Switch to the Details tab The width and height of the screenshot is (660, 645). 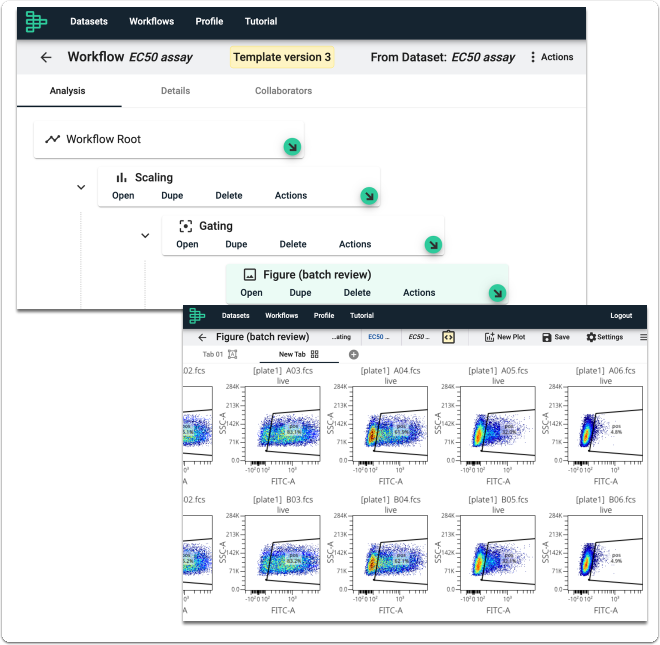click(x=176, y=91)
